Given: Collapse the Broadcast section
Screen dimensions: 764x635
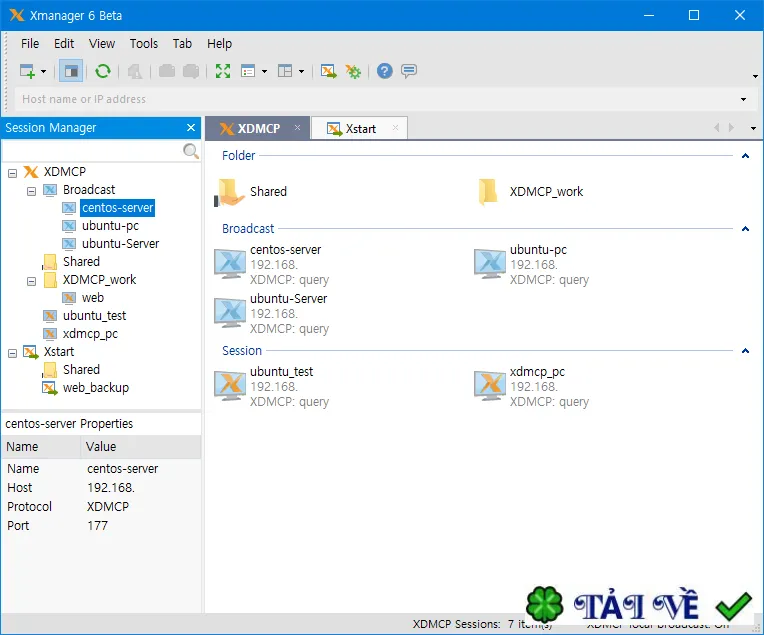Looking at the screenshot, I should tap(745, 229).
